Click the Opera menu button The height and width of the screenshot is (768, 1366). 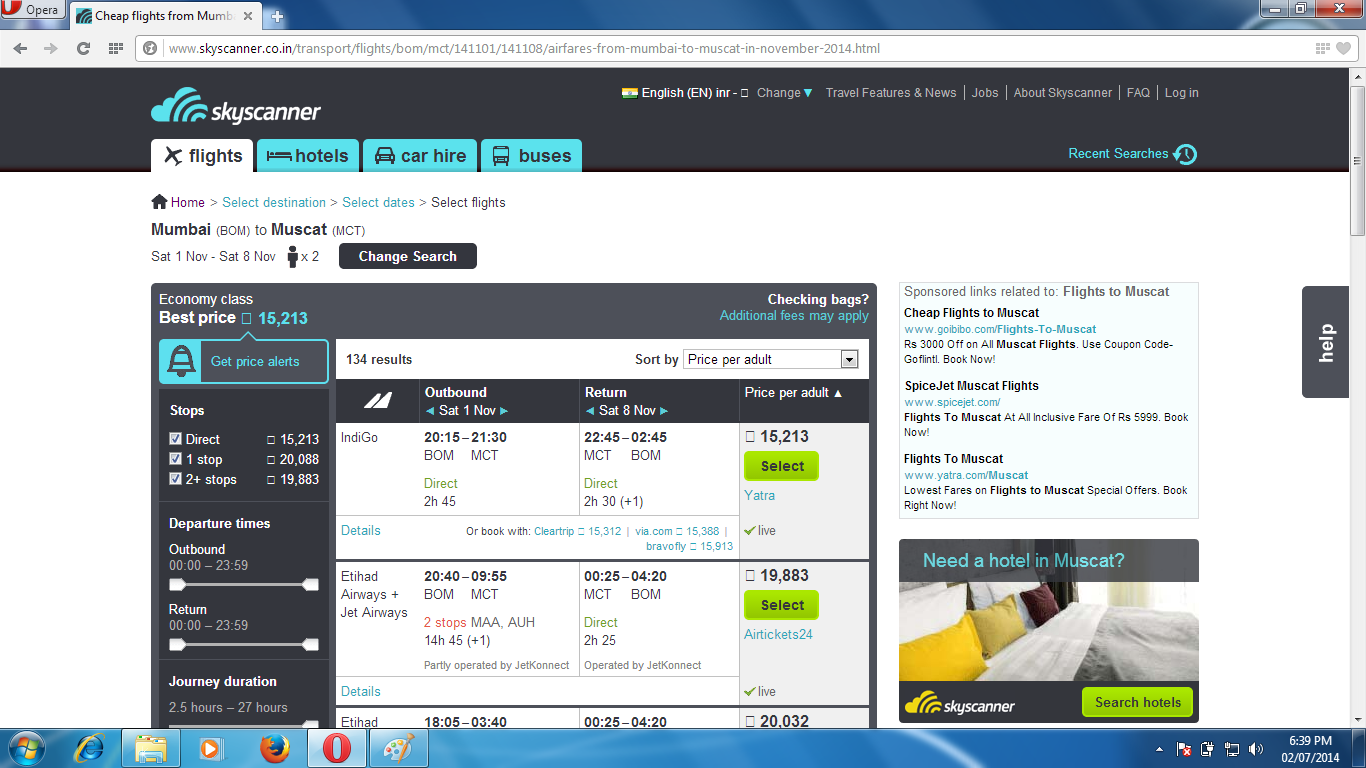[x=33, y=11]
